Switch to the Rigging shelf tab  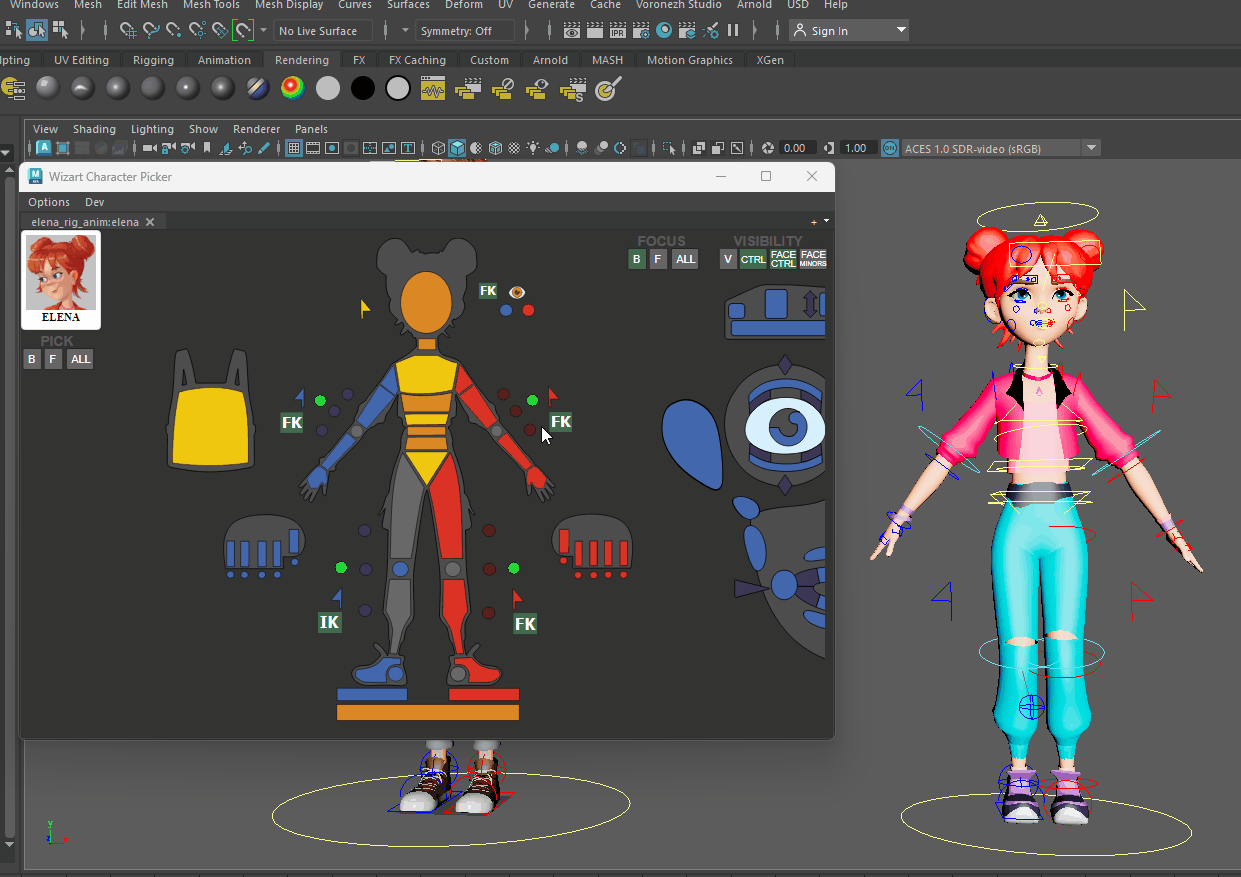click(153, 60)
